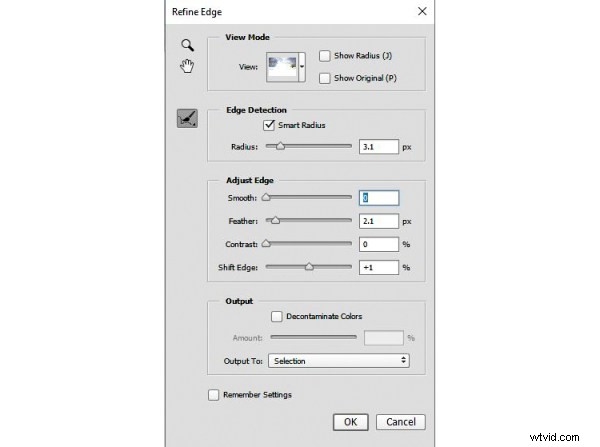Close the Refine Edge dialog
Image resolution: width=600 pixels, height=447 pixels.
[x=422, y=11]
